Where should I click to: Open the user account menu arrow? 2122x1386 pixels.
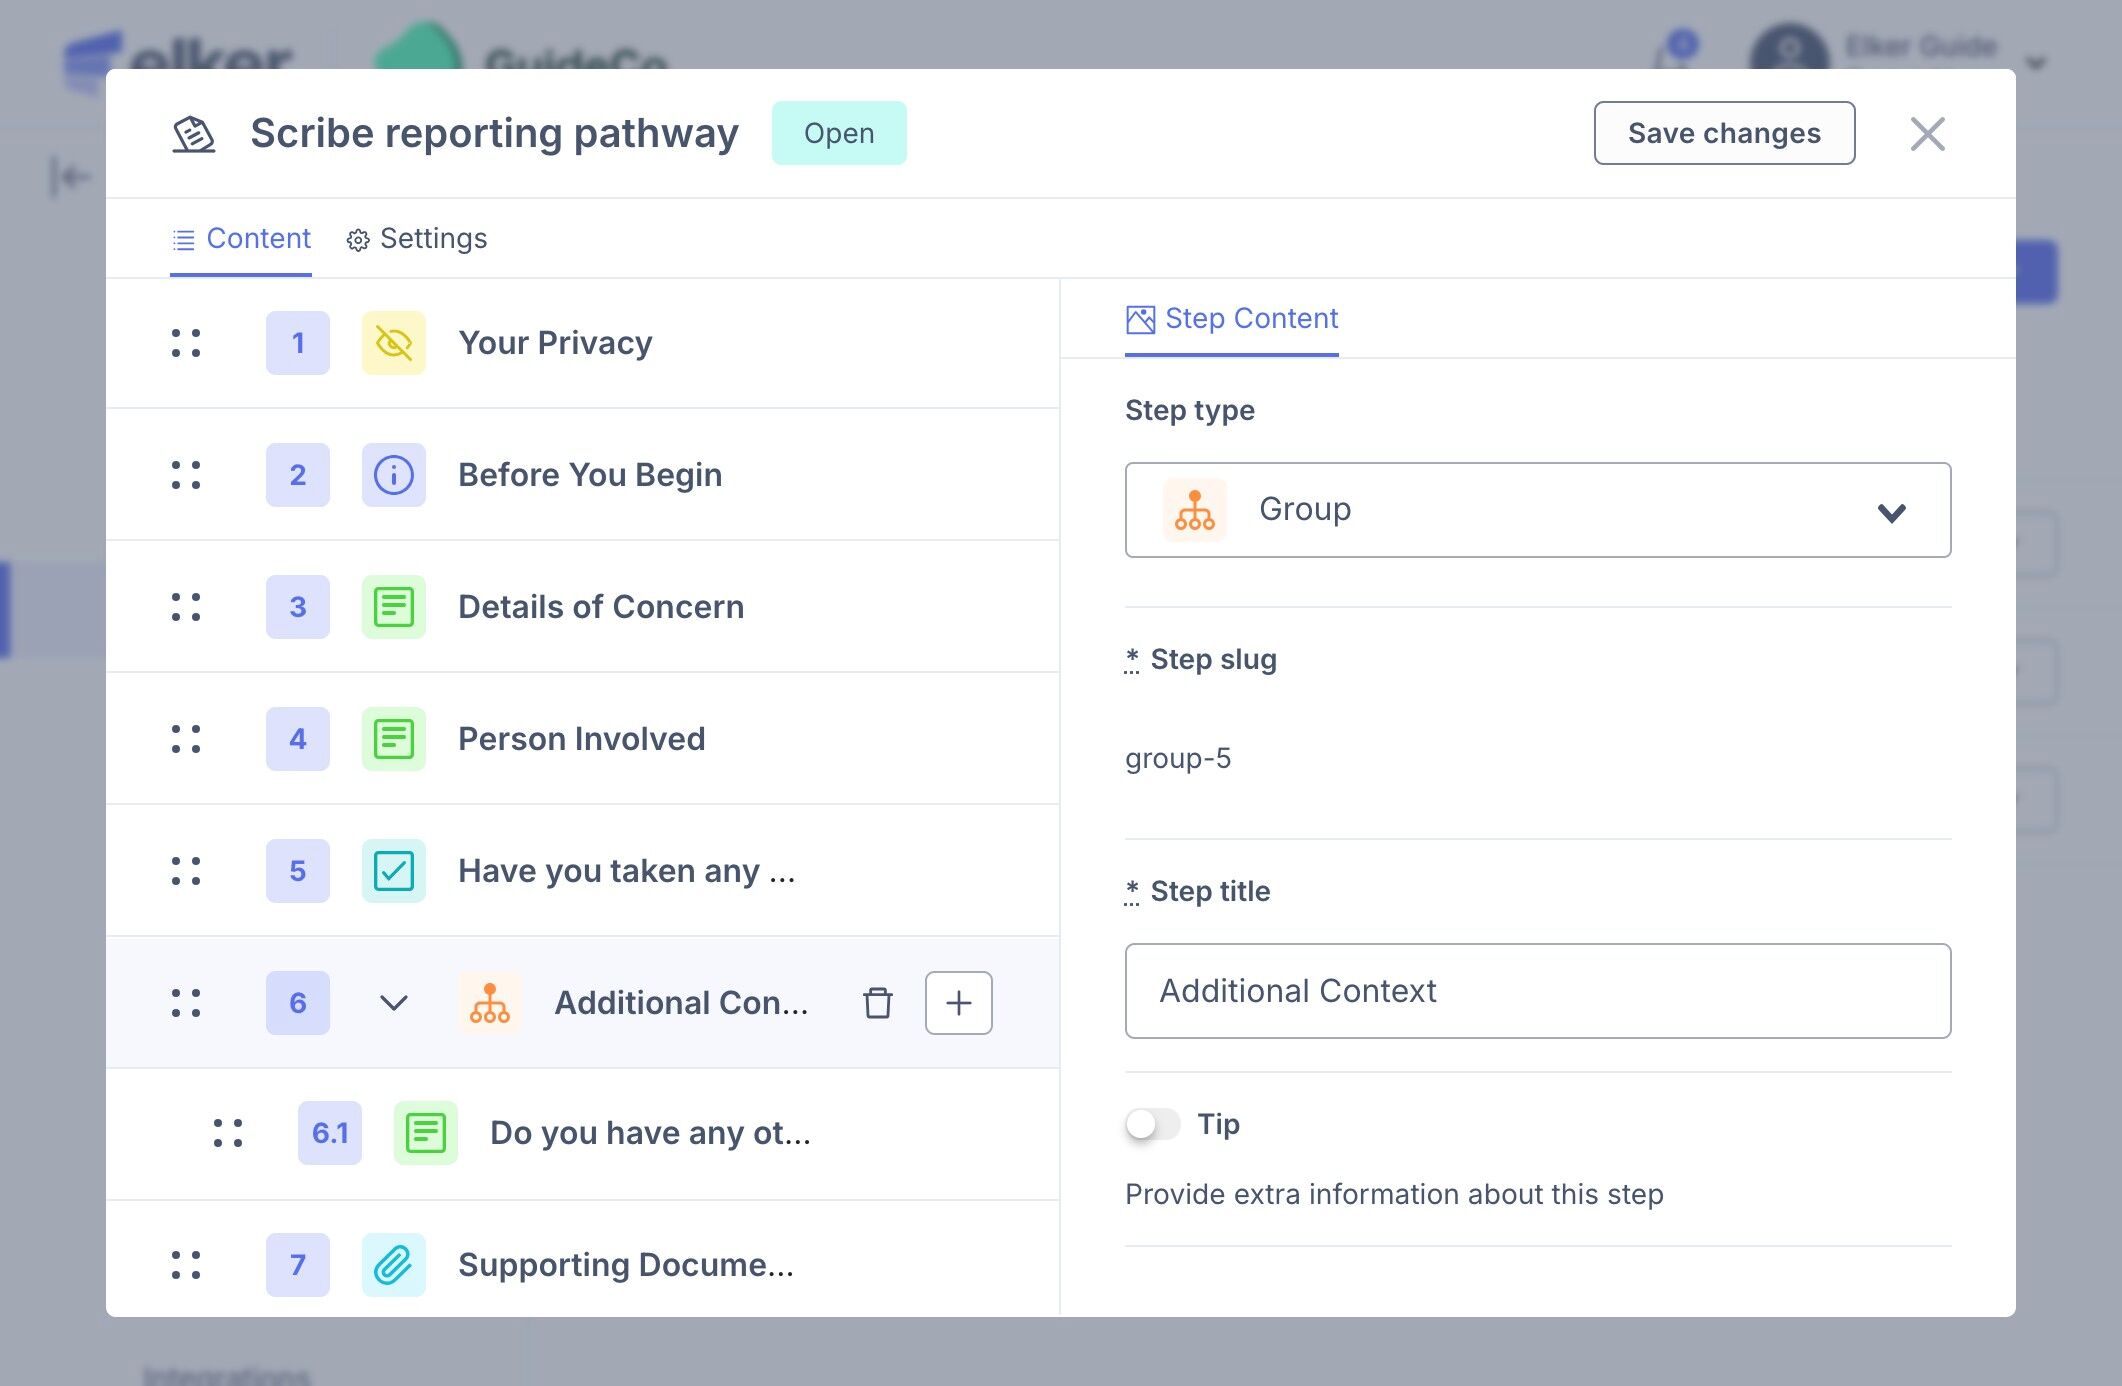[2035, 63]
